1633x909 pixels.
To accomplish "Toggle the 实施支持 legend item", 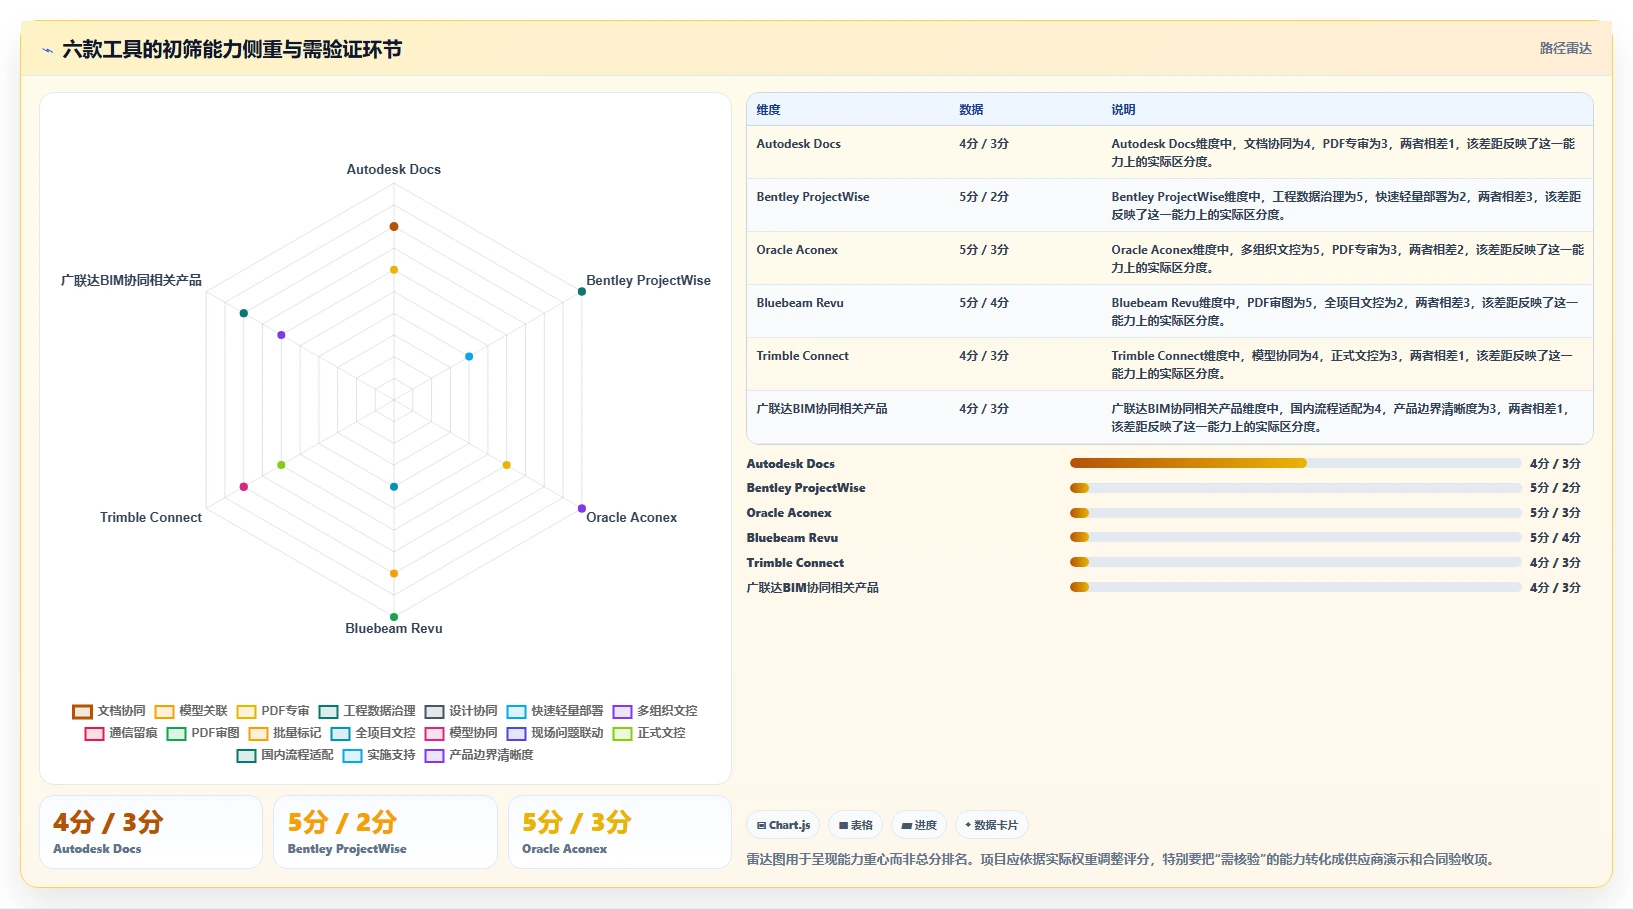I will pos(379,755).
